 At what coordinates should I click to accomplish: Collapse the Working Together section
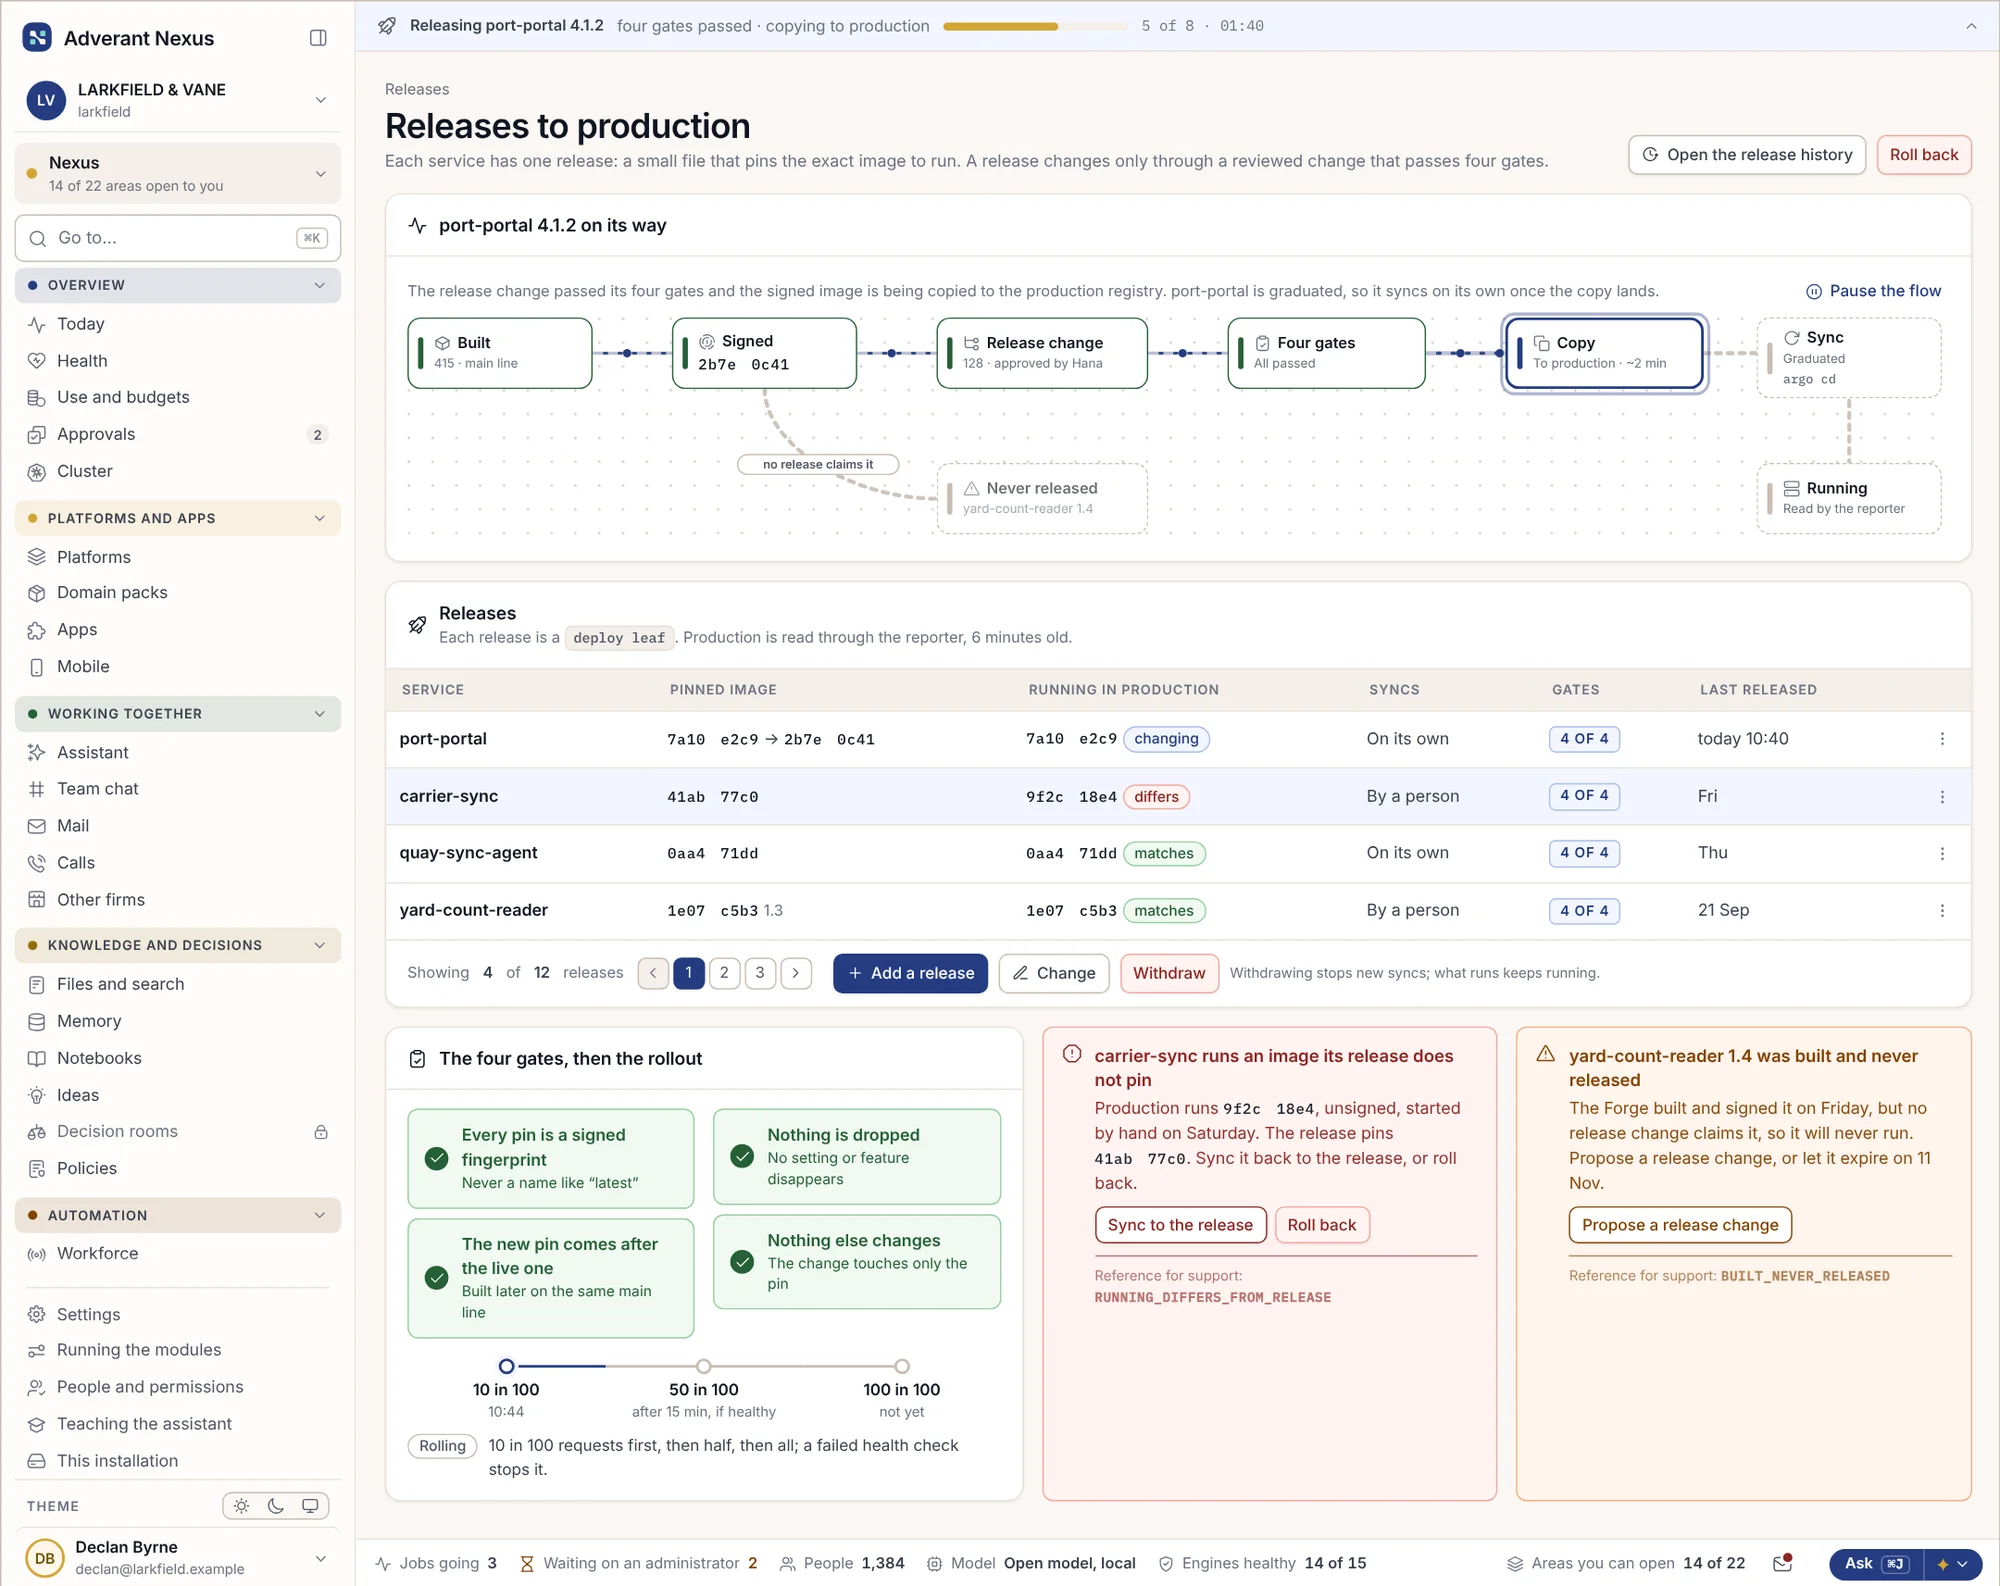178,714
